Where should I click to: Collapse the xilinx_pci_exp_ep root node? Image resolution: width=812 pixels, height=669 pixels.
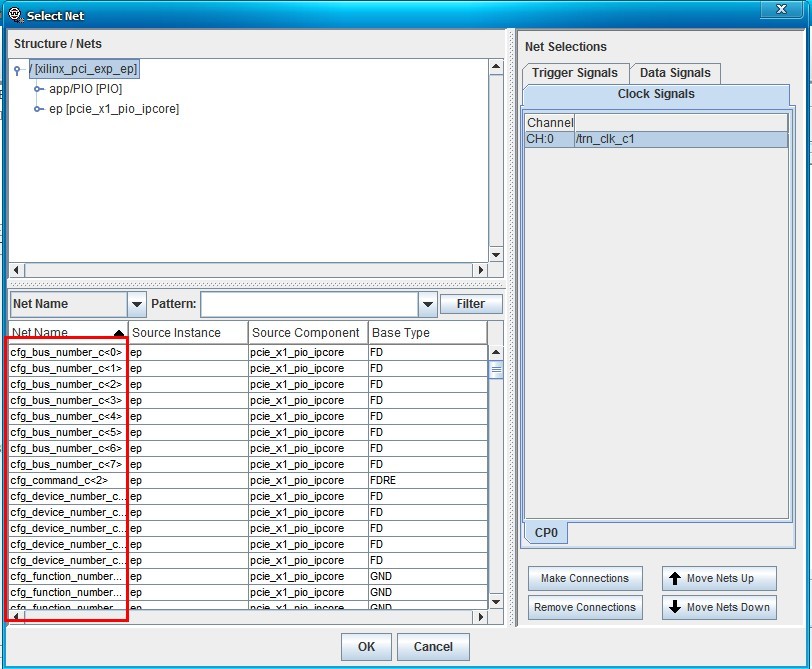18,69
